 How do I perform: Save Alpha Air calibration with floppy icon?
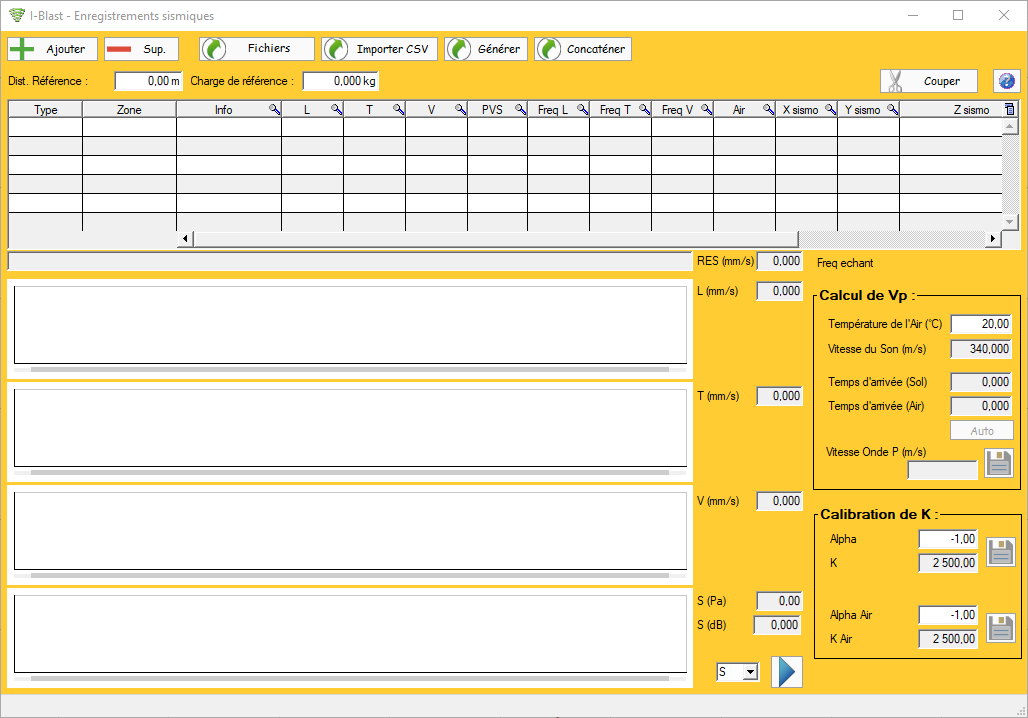point(1000,628)
